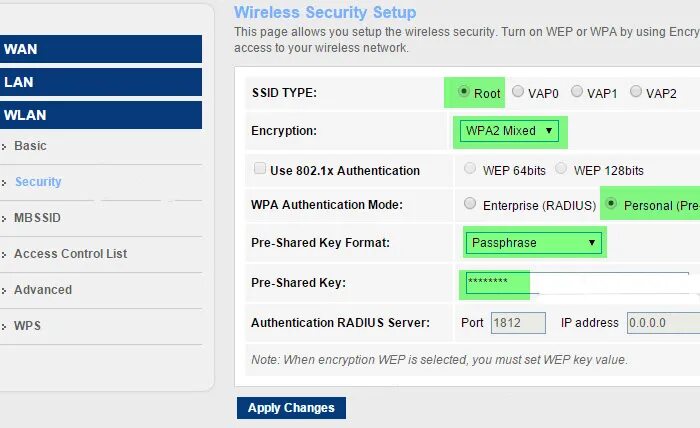Expand the WLAN menu section
Image resolution: width=700 pixels, height=428 pixels.
tap(101, 115)
